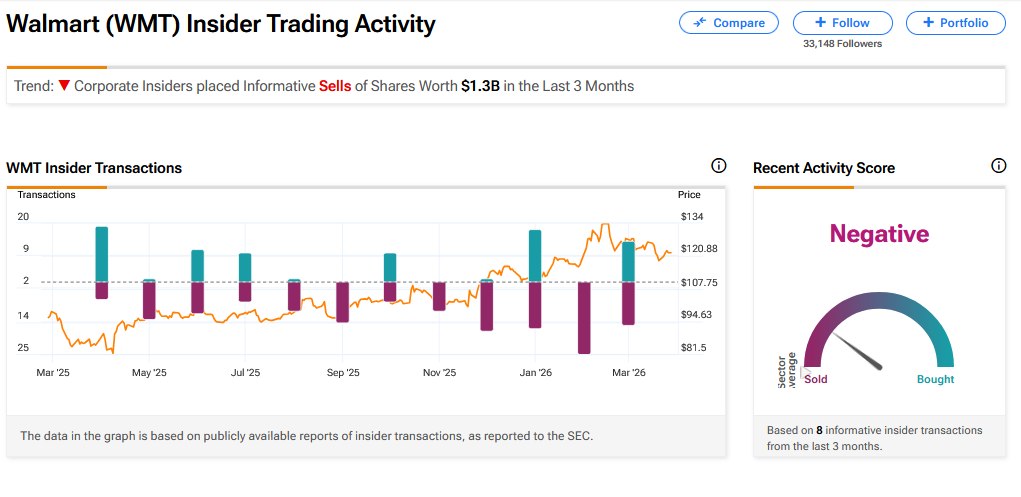Click the 'Negative' activity score label
Screen dimensions: 1021x497
[x=879, y=234]
